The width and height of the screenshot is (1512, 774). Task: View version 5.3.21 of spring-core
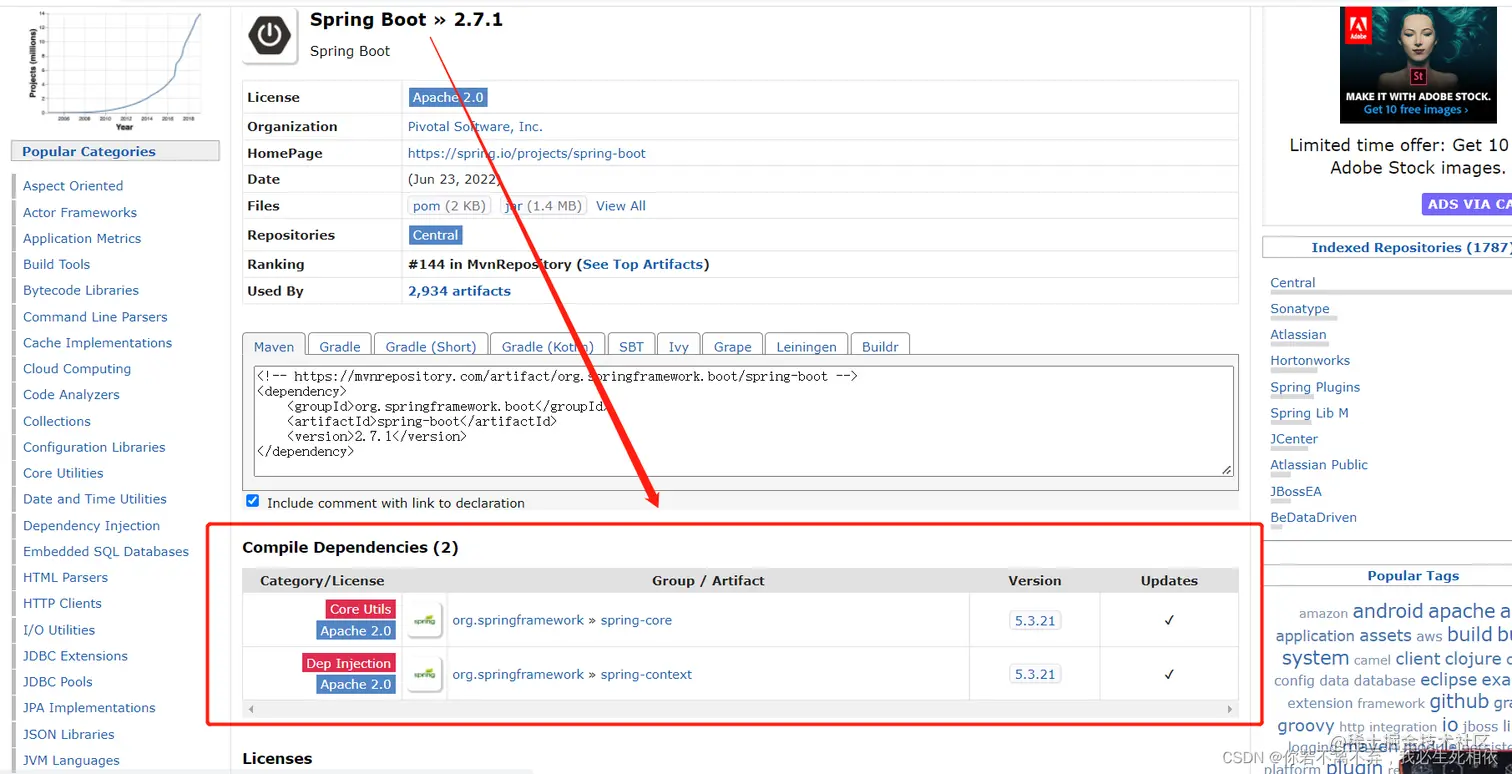pos(1034,620)
